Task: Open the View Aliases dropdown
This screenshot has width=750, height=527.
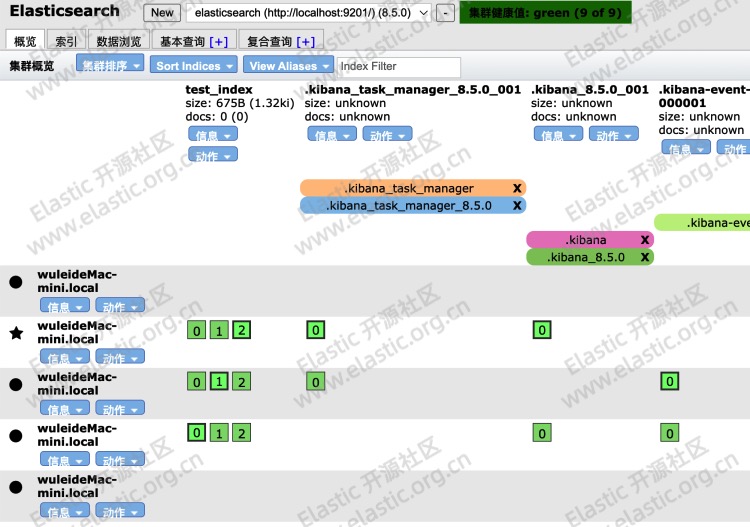Action: coord(288,66)
